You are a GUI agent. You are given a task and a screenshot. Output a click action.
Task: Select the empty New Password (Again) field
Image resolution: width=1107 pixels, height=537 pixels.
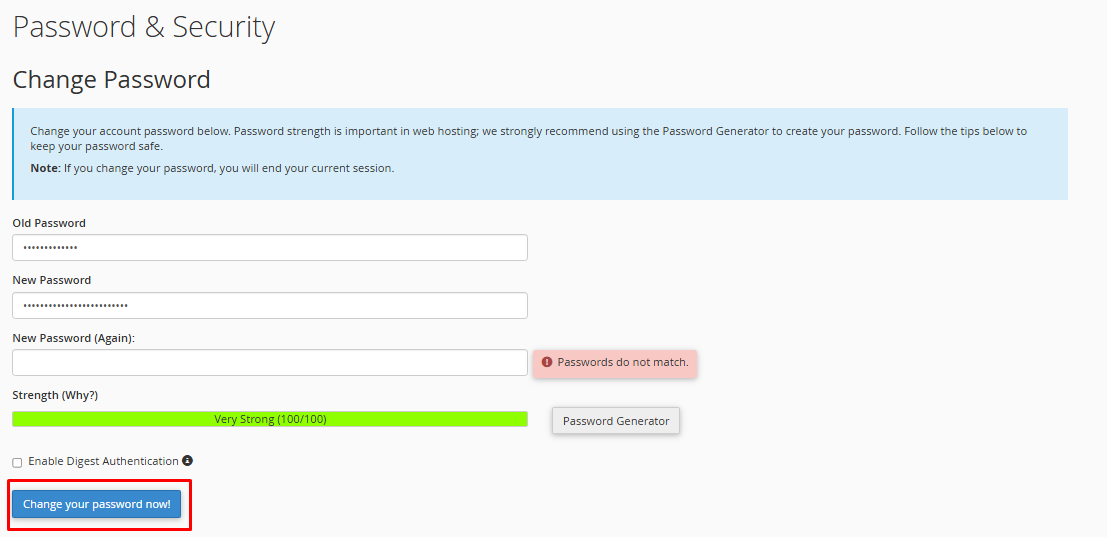pyautogui.click(x=270, y=363)
